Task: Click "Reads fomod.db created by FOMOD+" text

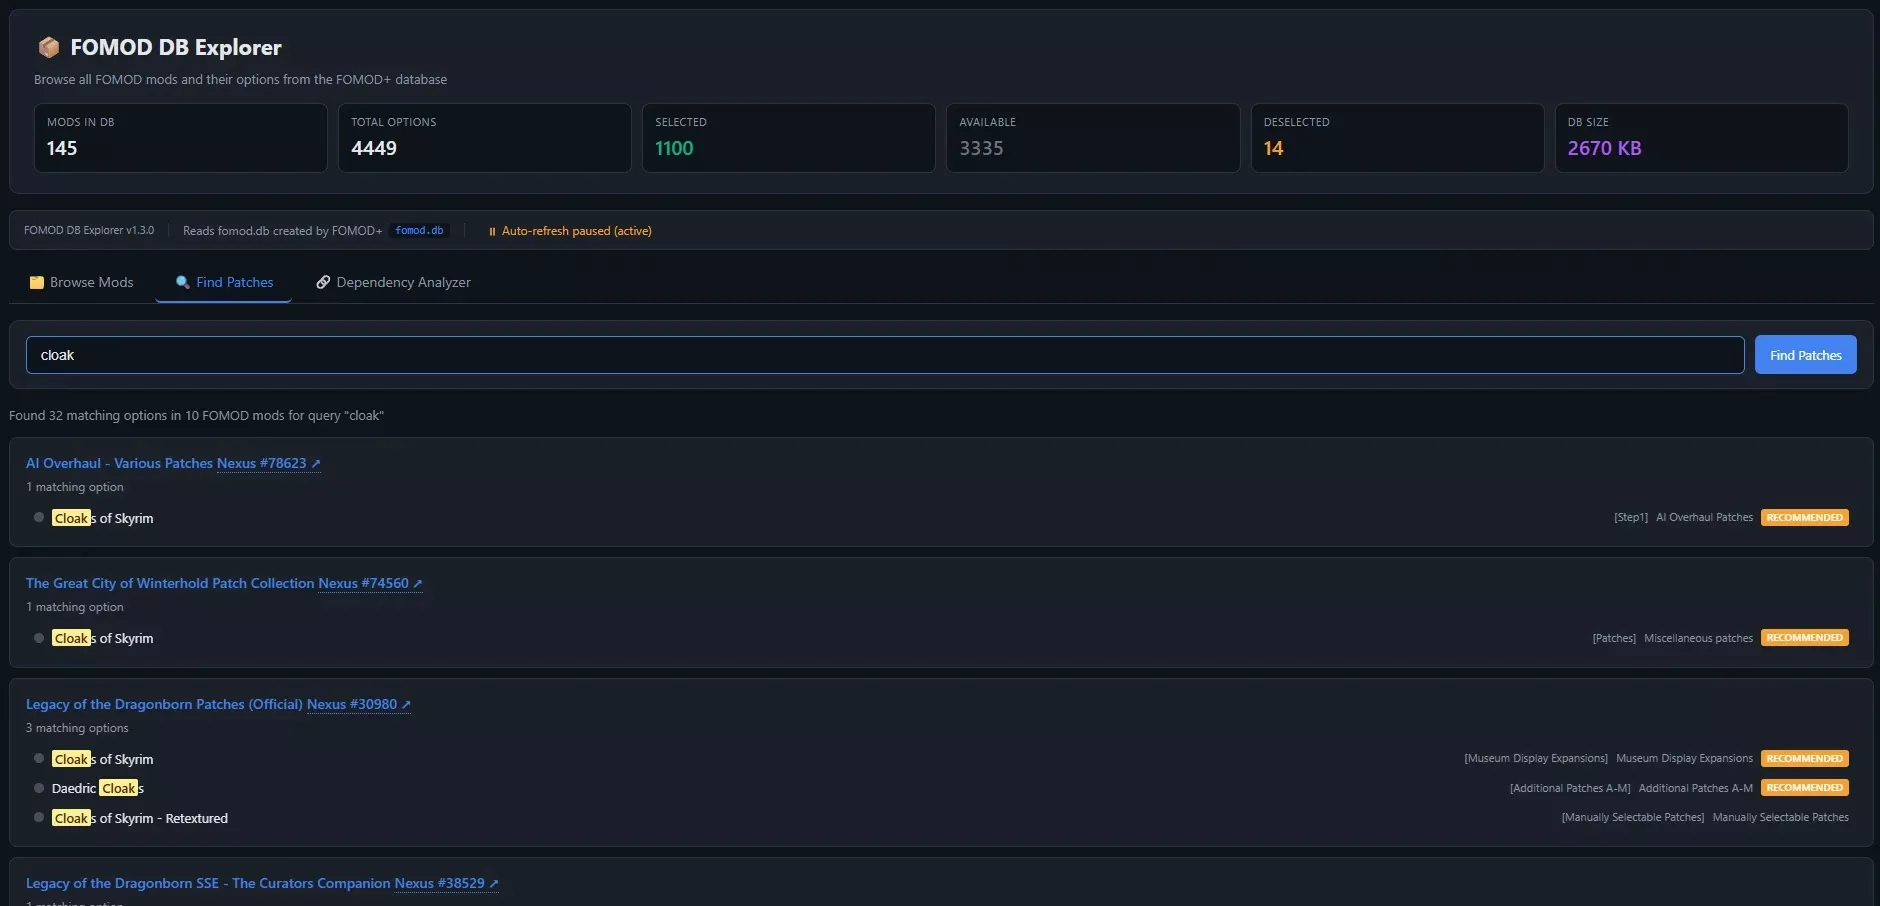Action: click(x=282, y=231)
